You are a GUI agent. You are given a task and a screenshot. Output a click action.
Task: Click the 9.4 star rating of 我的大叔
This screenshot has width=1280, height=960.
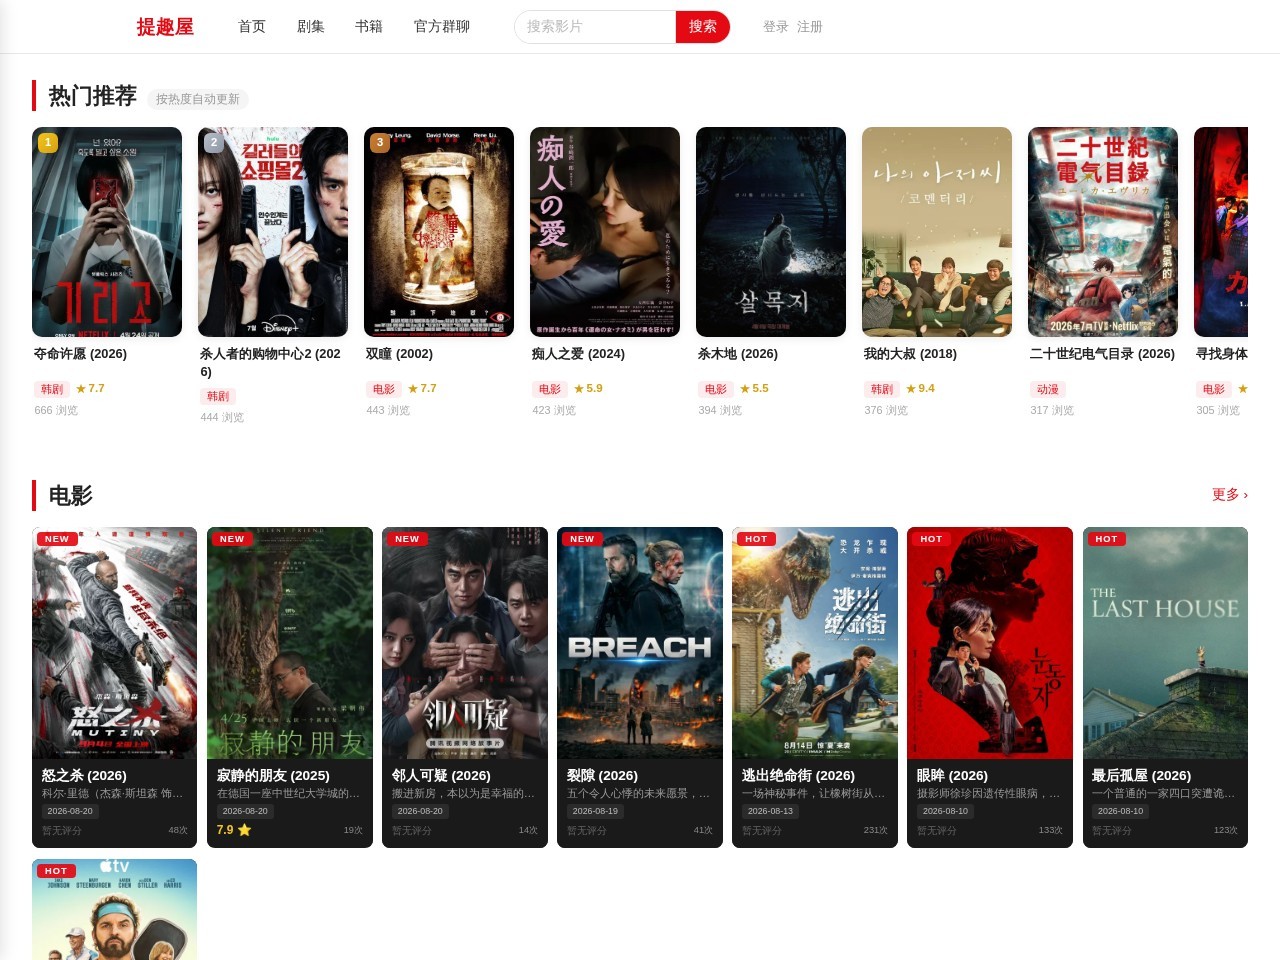pyautogui.click(x=920, y=388)
